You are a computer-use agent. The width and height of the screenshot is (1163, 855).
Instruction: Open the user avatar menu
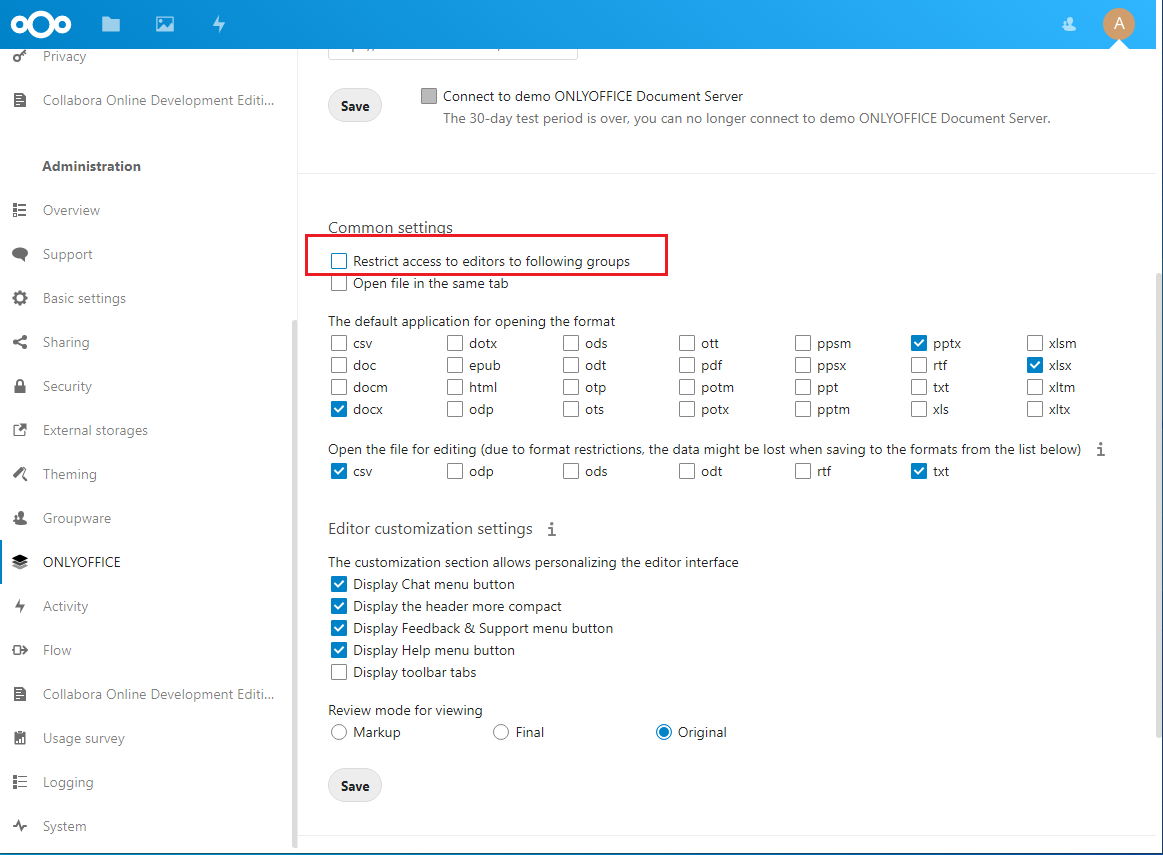1118,24
